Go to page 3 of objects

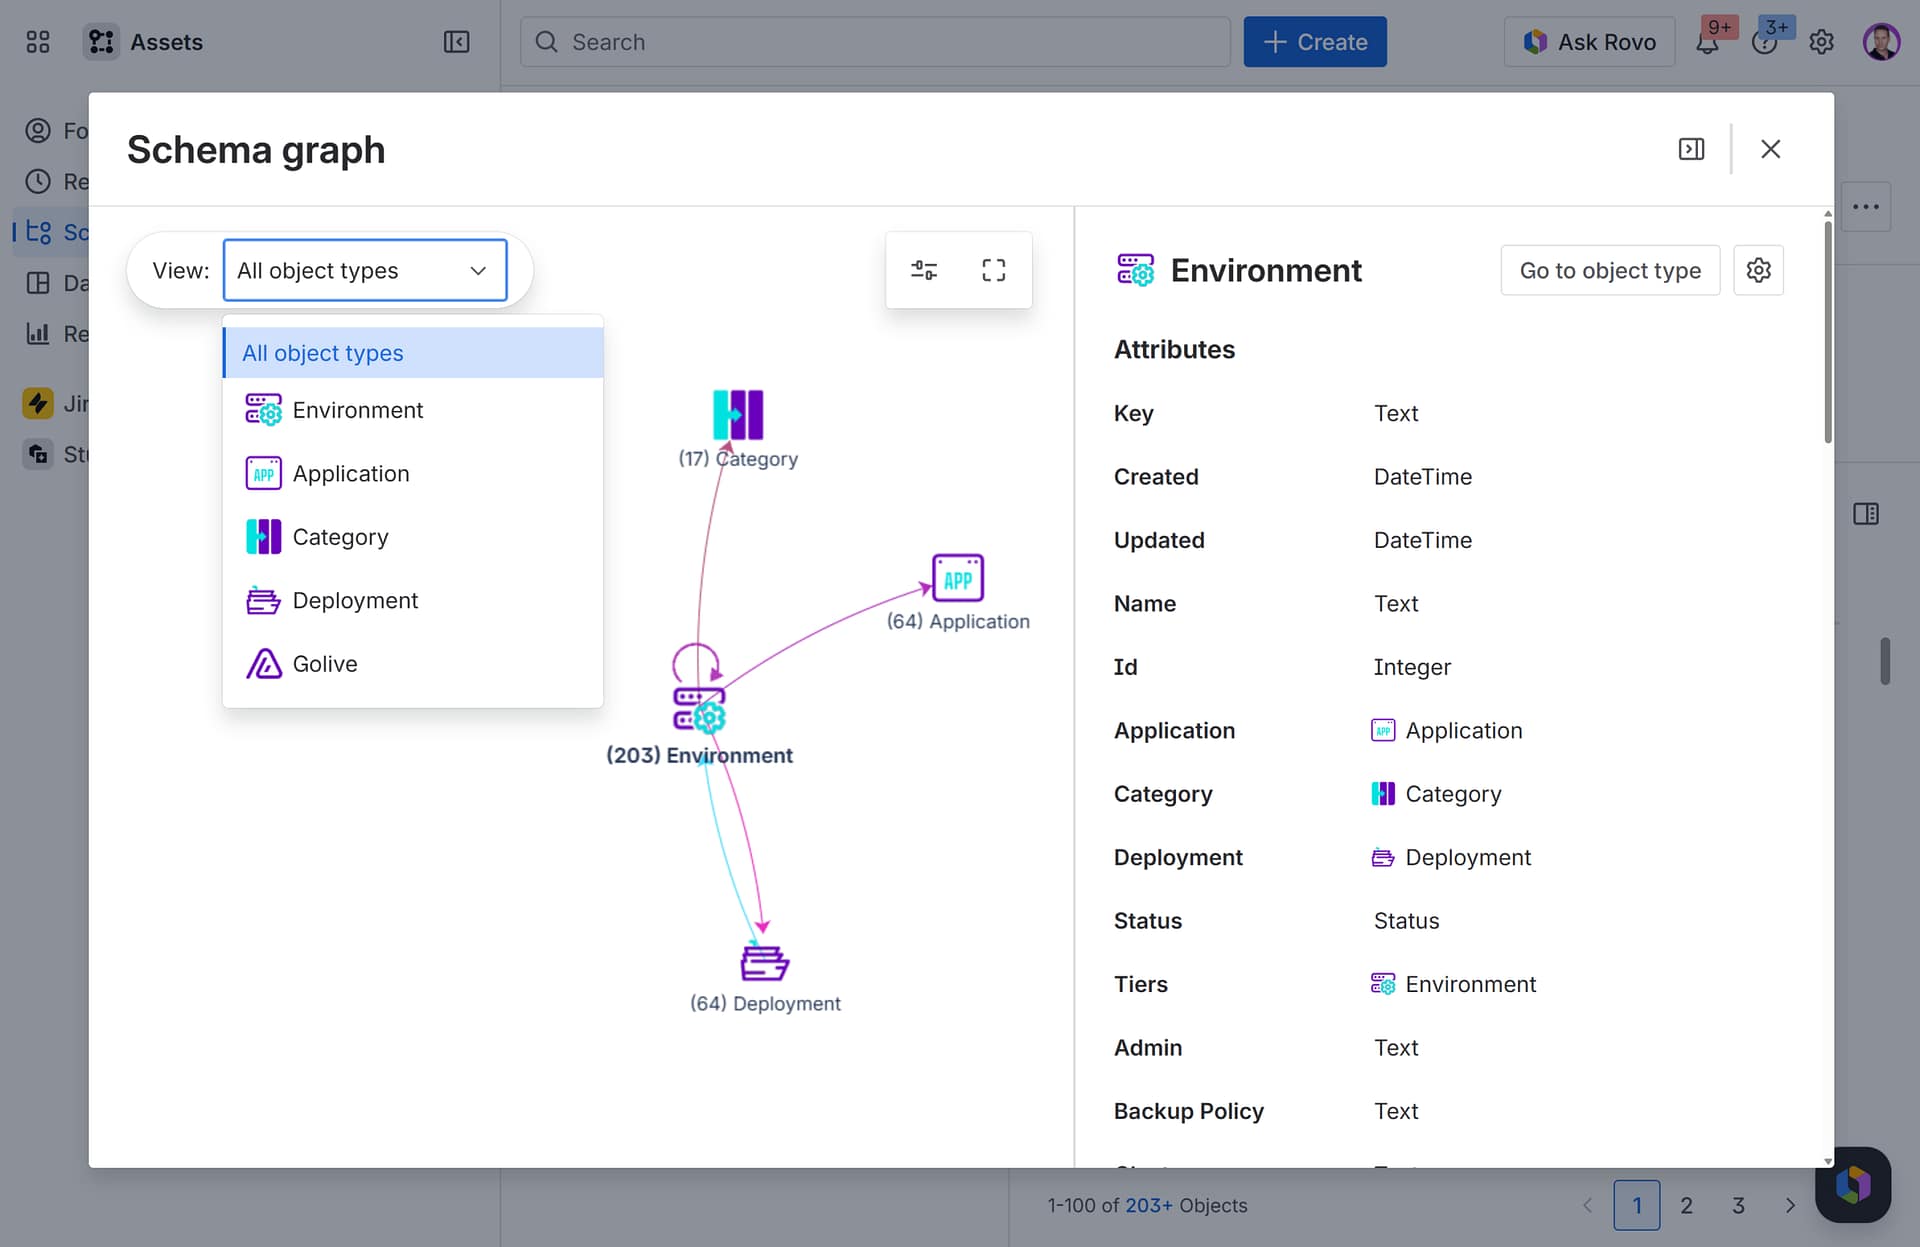pyautogui.click(x=1738, y=1205)
